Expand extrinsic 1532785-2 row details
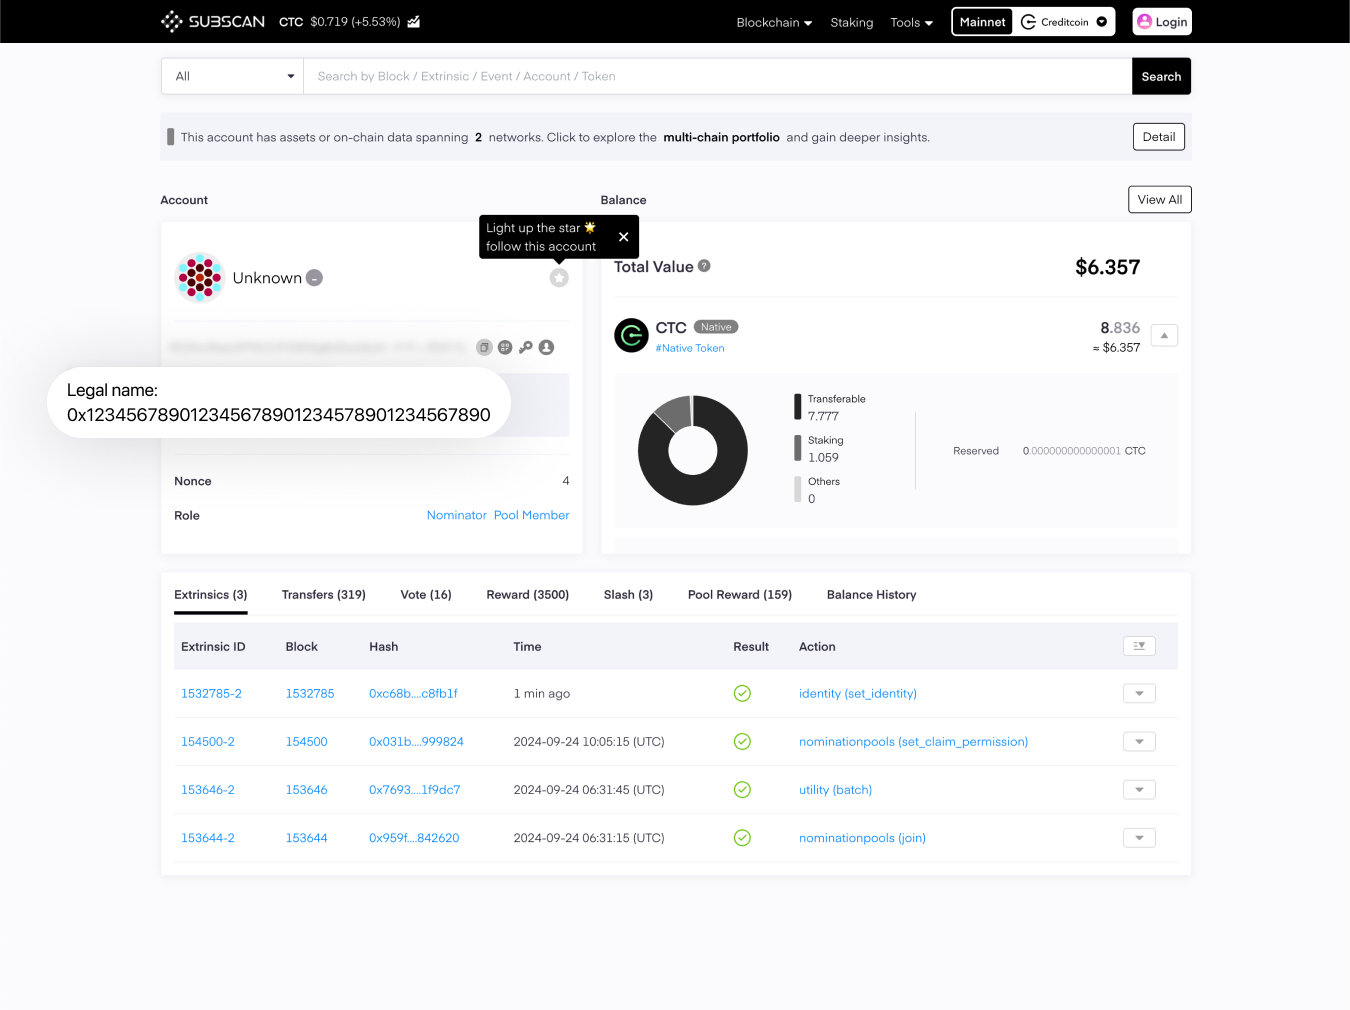 pyautogui.click(x=1139, y=693)
